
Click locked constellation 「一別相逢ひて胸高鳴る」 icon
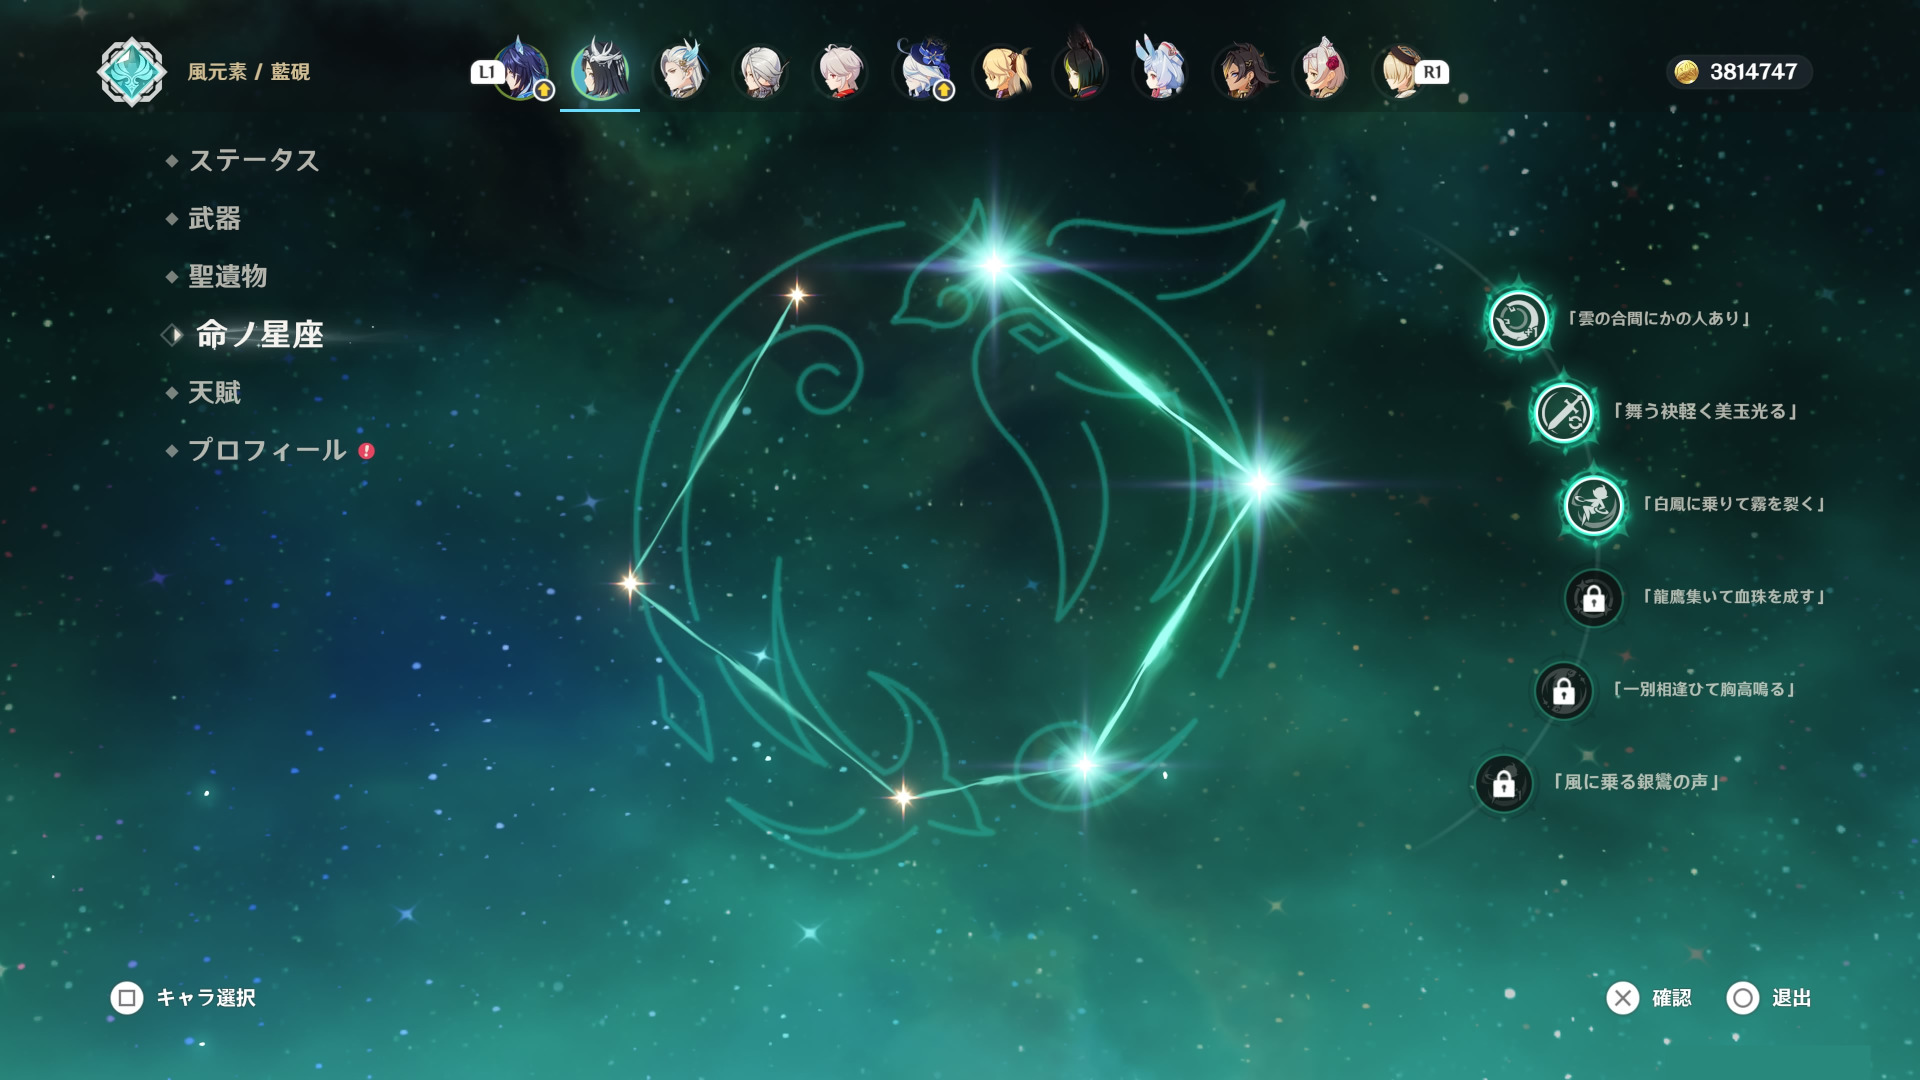[1563, 690]
